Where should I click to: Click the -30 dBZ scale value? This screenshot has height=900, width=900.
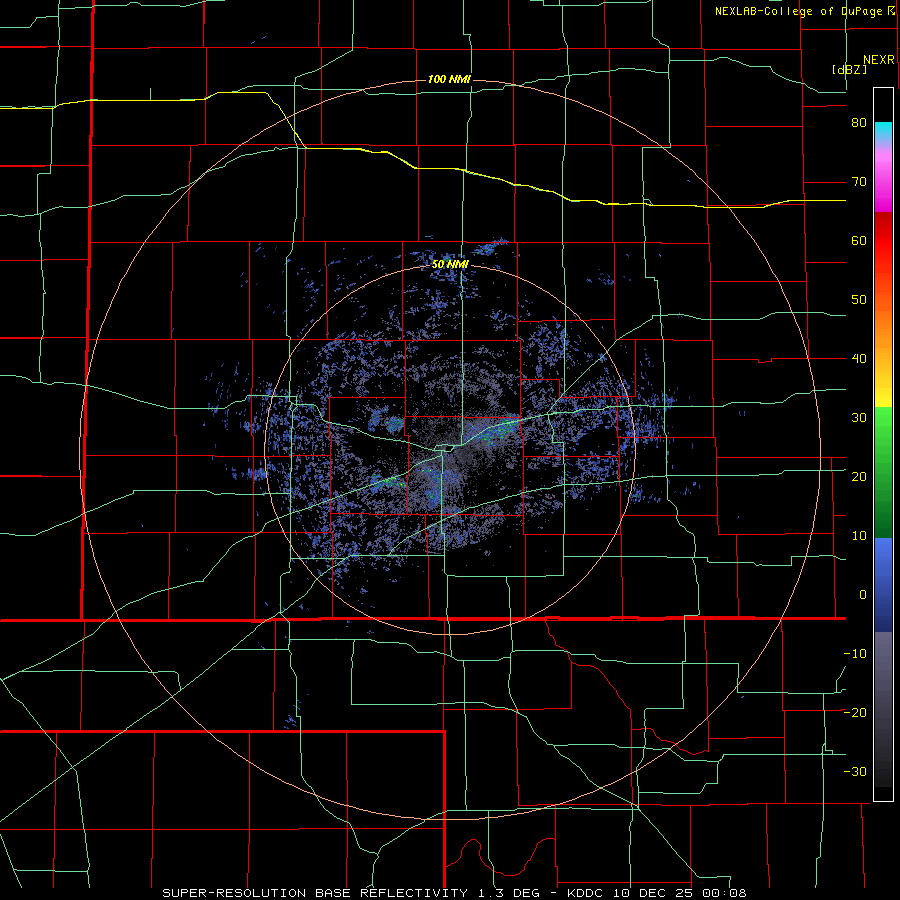tap(855, 772)
